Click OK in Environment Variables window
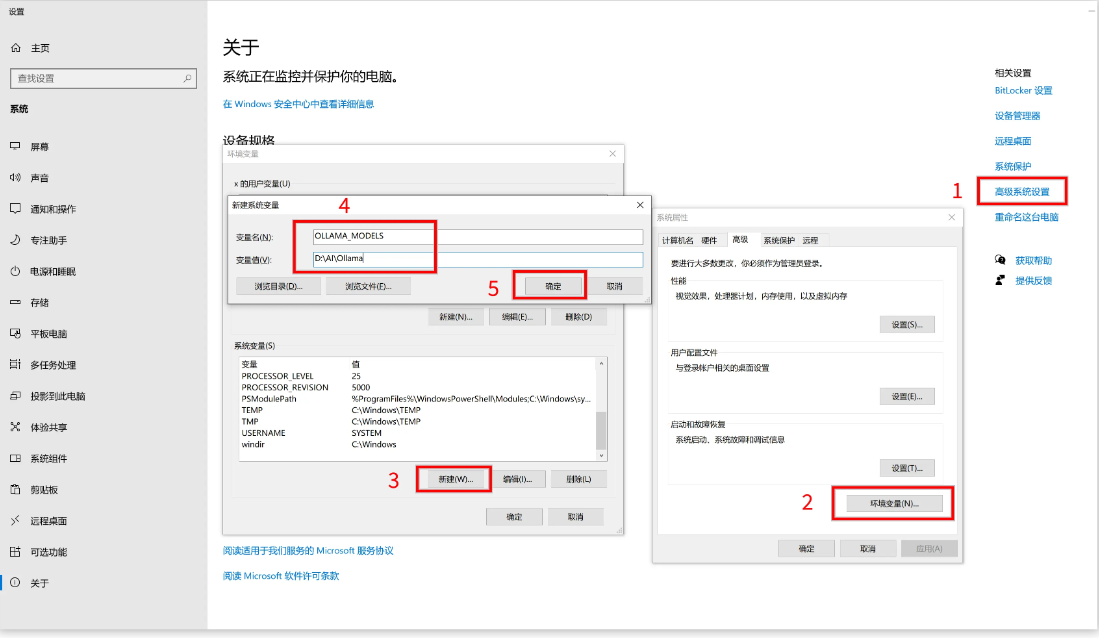 tap(514, 517)
